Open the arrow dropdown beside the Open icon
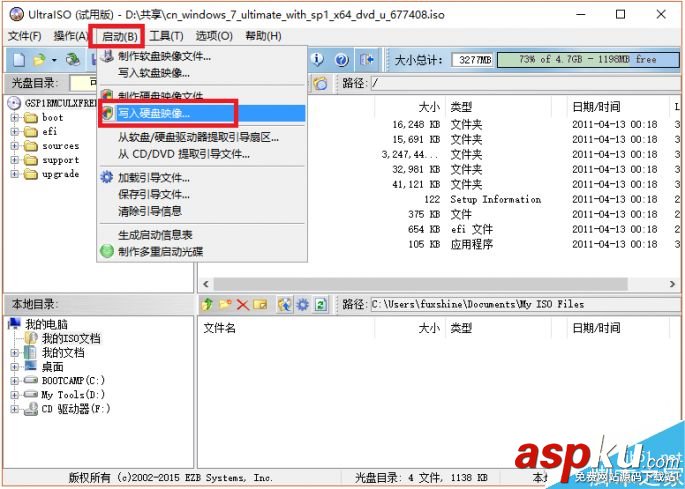Image resolution: width=685 pixels, height=489 pixels. (x=54, y=60)
